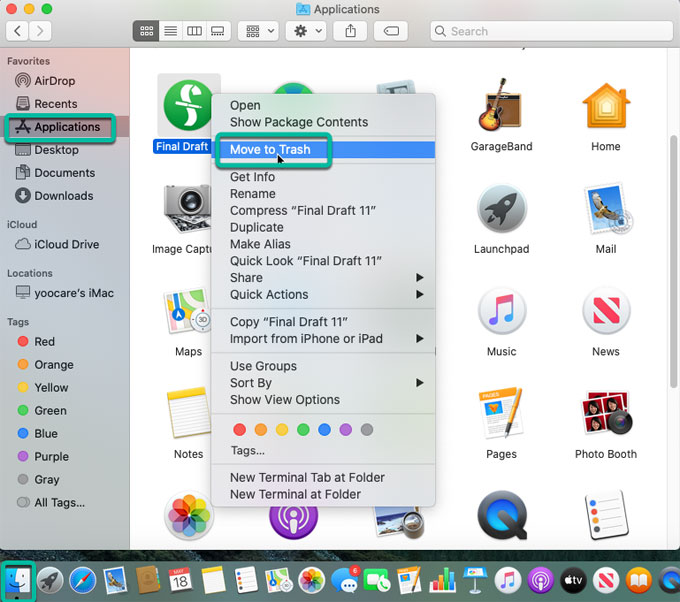680x602 pixels.
Task: Select the Reminders app icon in Finder
Action: (x=606, y=515)
